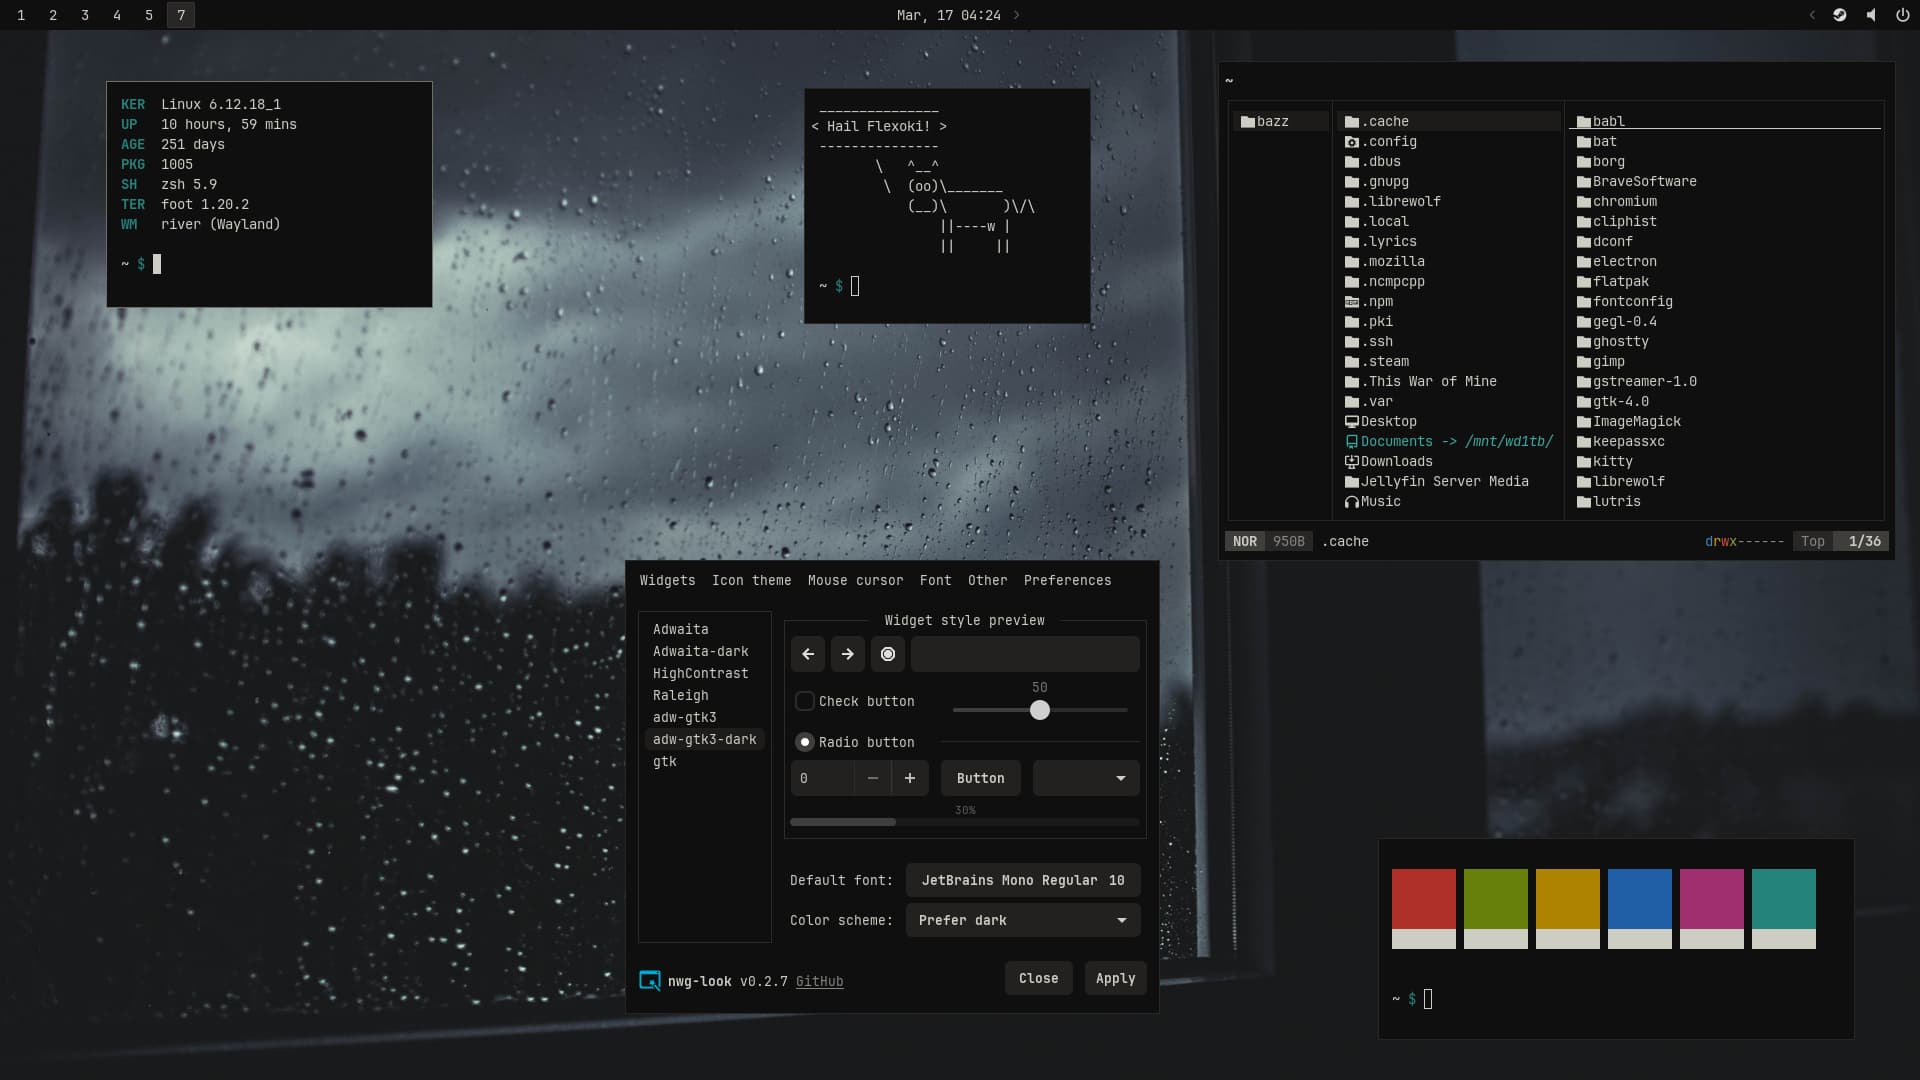Click the Steam tray icon
1920x1080 pixels.
1839,15
